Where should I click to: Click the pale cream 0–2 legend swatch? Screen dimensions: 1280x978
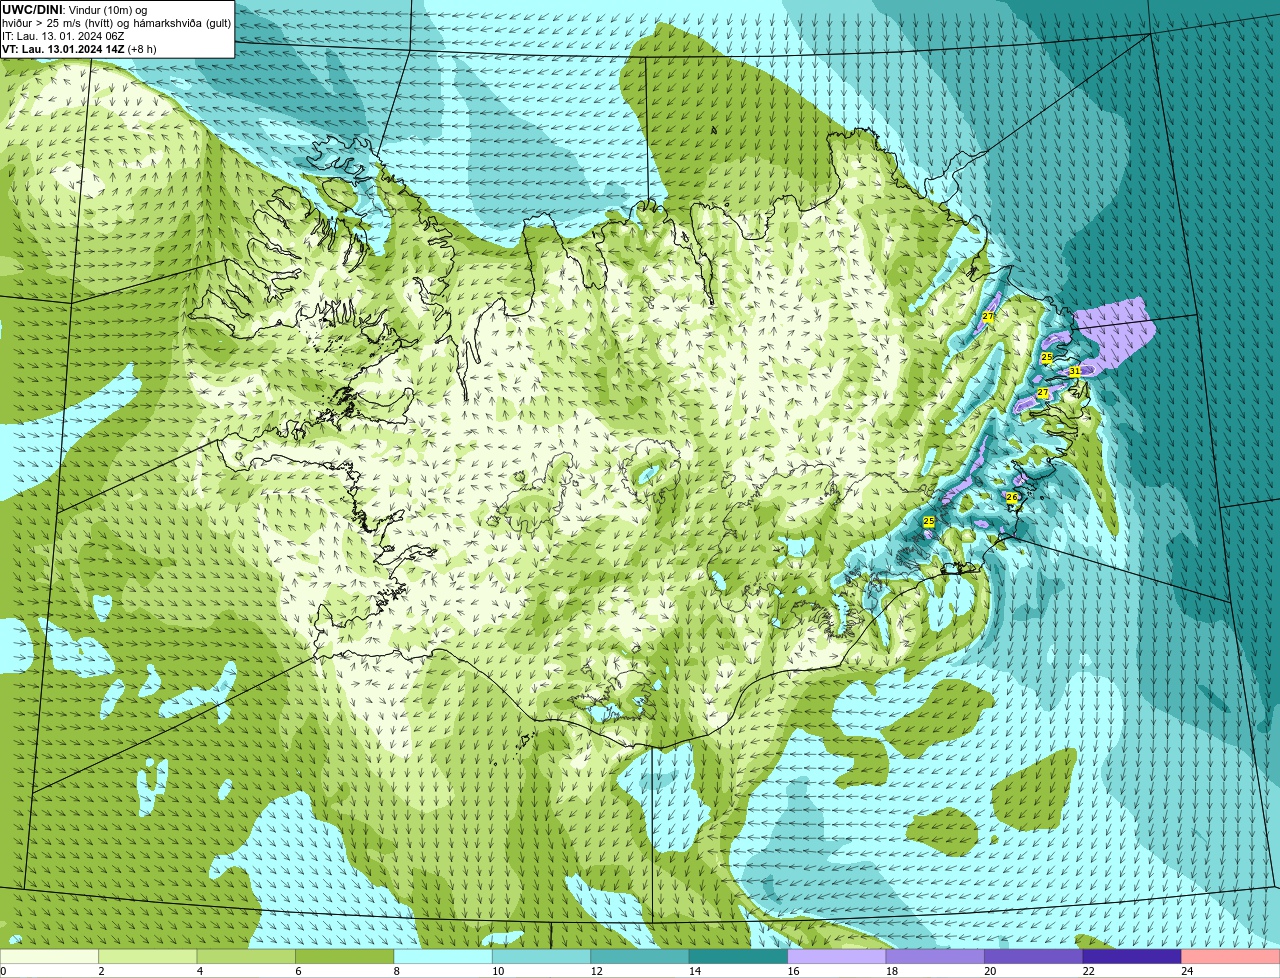tap(49, 956)
